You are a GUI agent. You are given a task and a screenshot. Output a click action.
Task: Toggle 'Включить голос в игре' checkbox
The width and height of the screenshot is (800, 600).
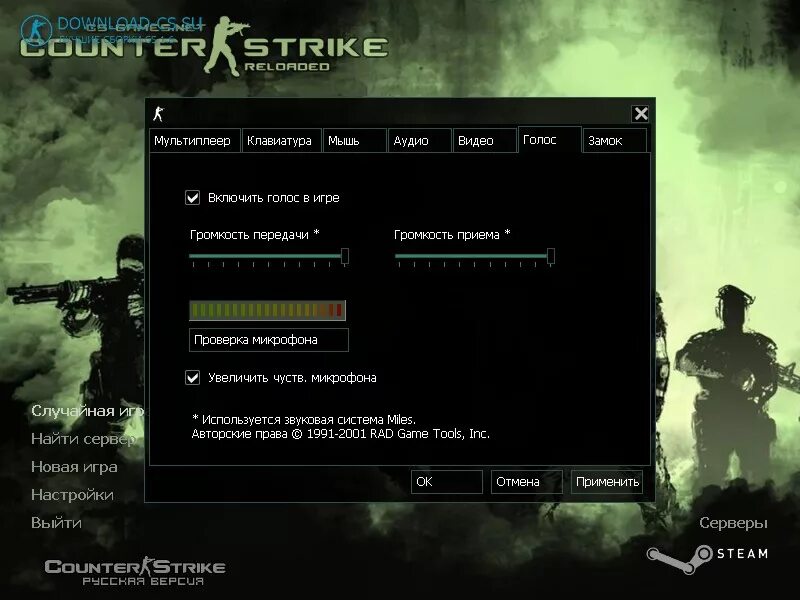click(192, 197)
